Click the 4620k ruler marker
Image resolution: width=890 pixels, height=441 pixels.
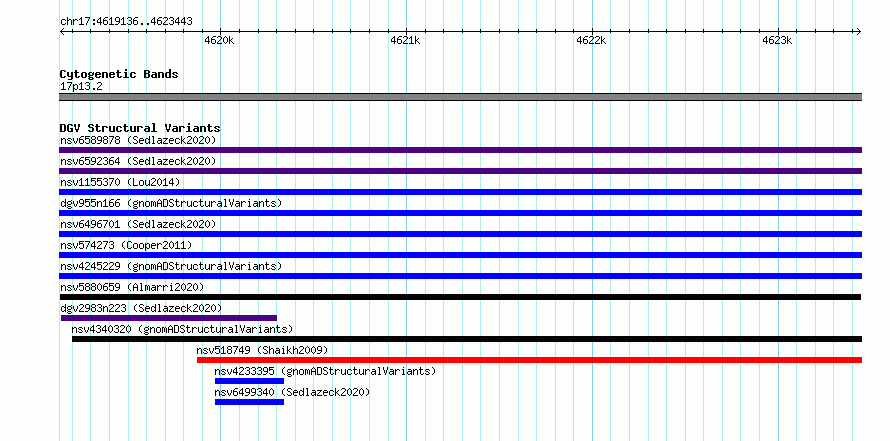click(219, 40)
